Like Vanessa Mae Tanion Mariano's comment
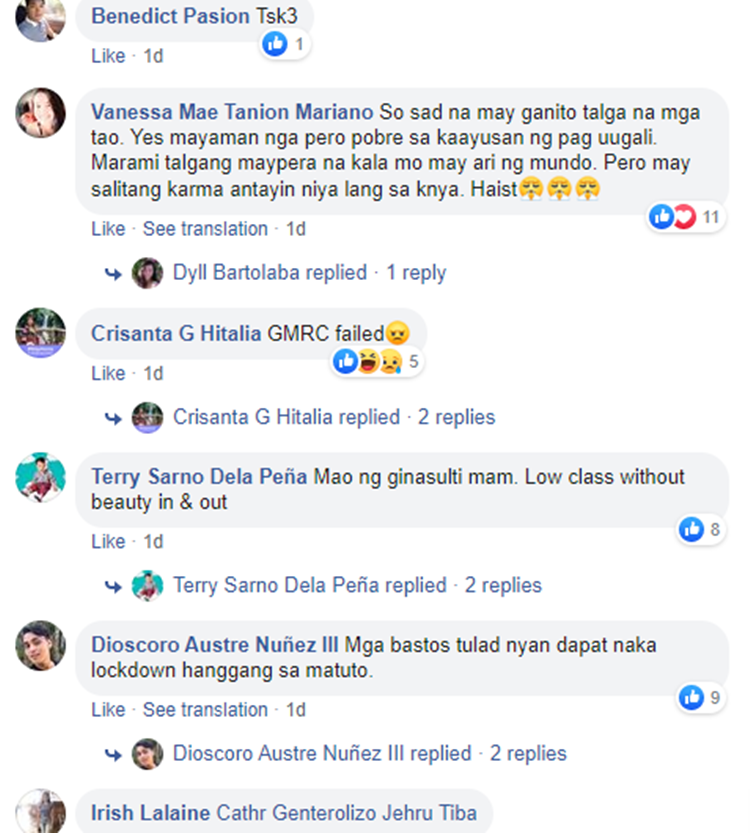The image size is (750, 833). click(x=108, y=229)
